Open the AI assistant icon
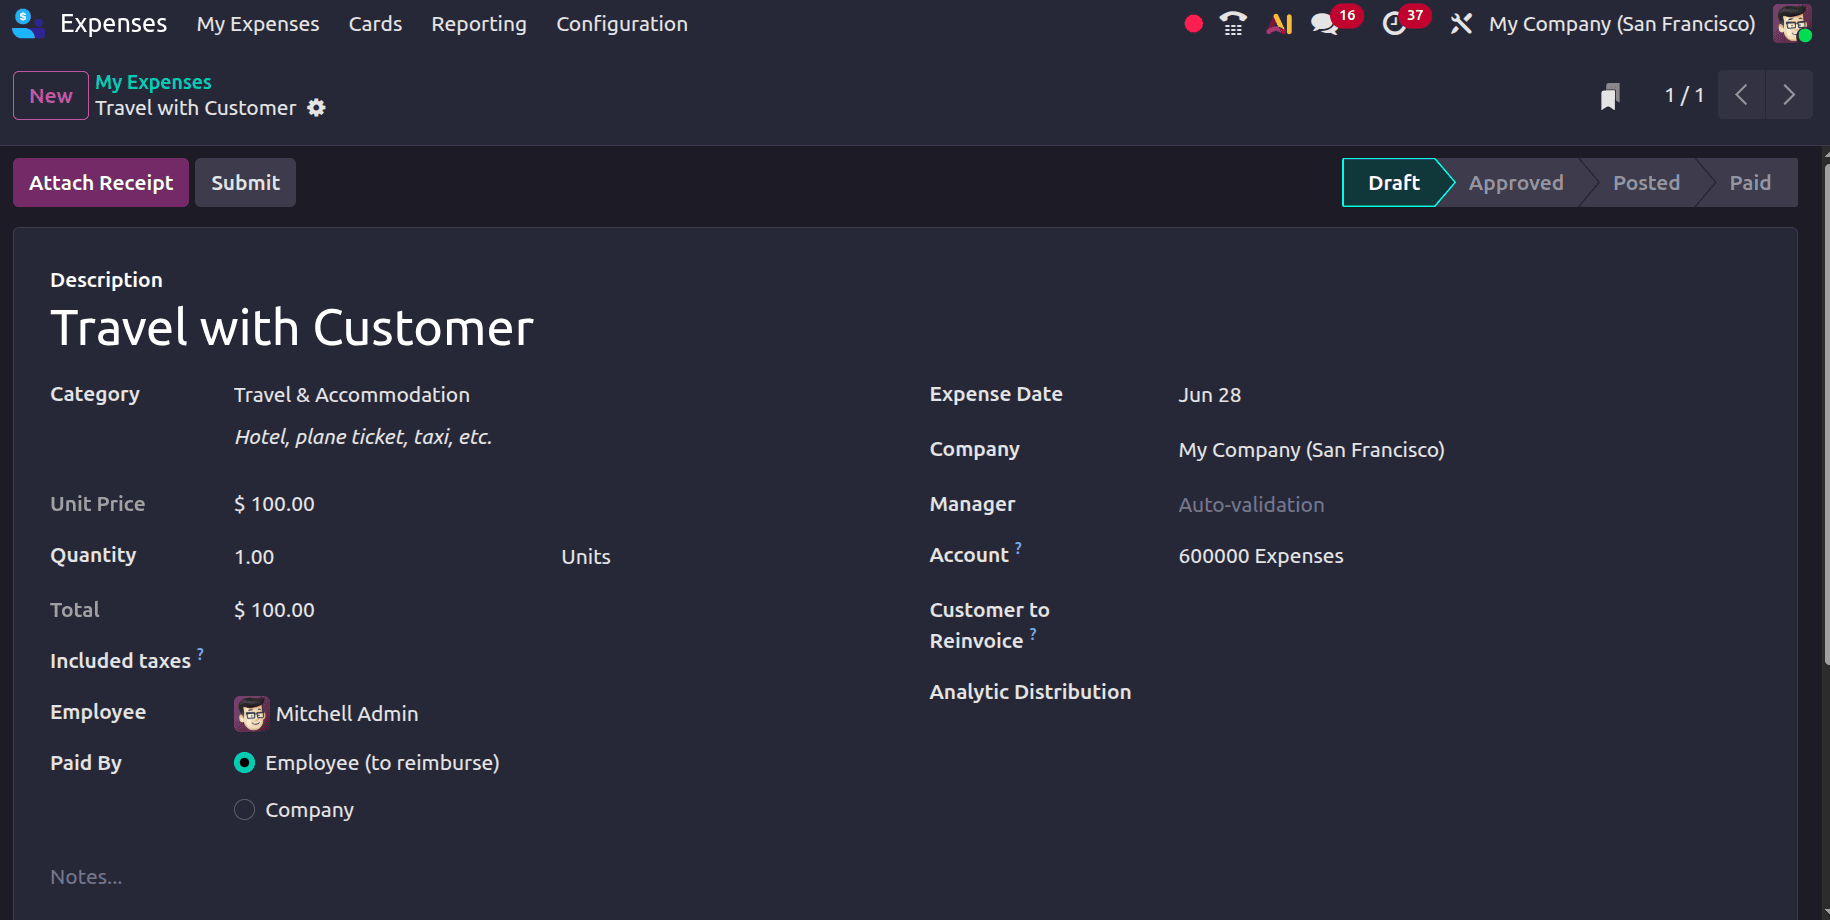The height and width of the screenshot is (920, 1830). (1280, 24)
